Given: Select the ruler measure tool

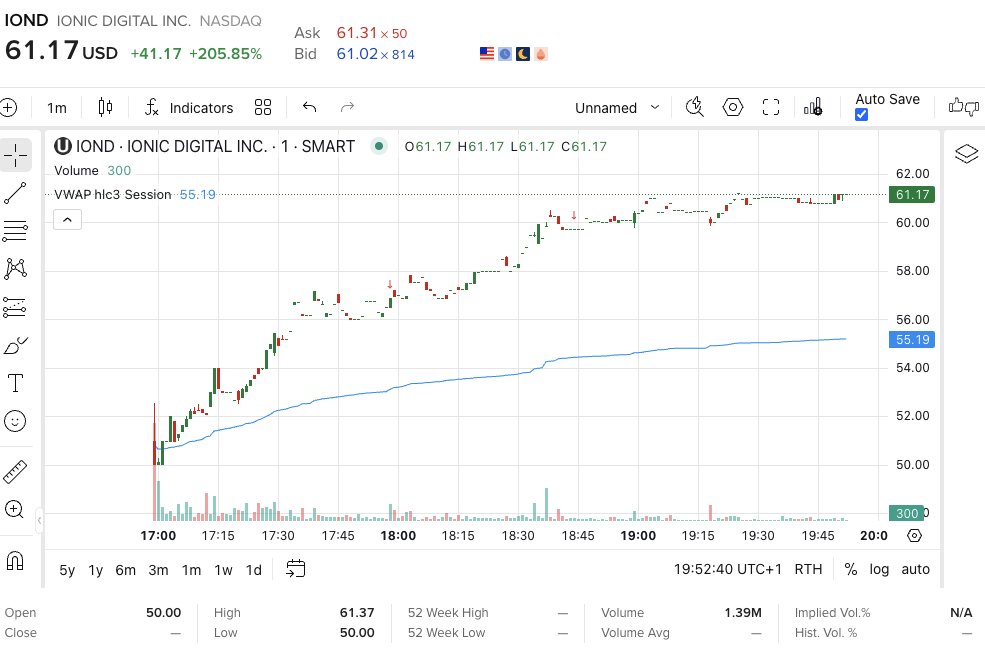Looking at the screenshot, I should pos(16,472).
